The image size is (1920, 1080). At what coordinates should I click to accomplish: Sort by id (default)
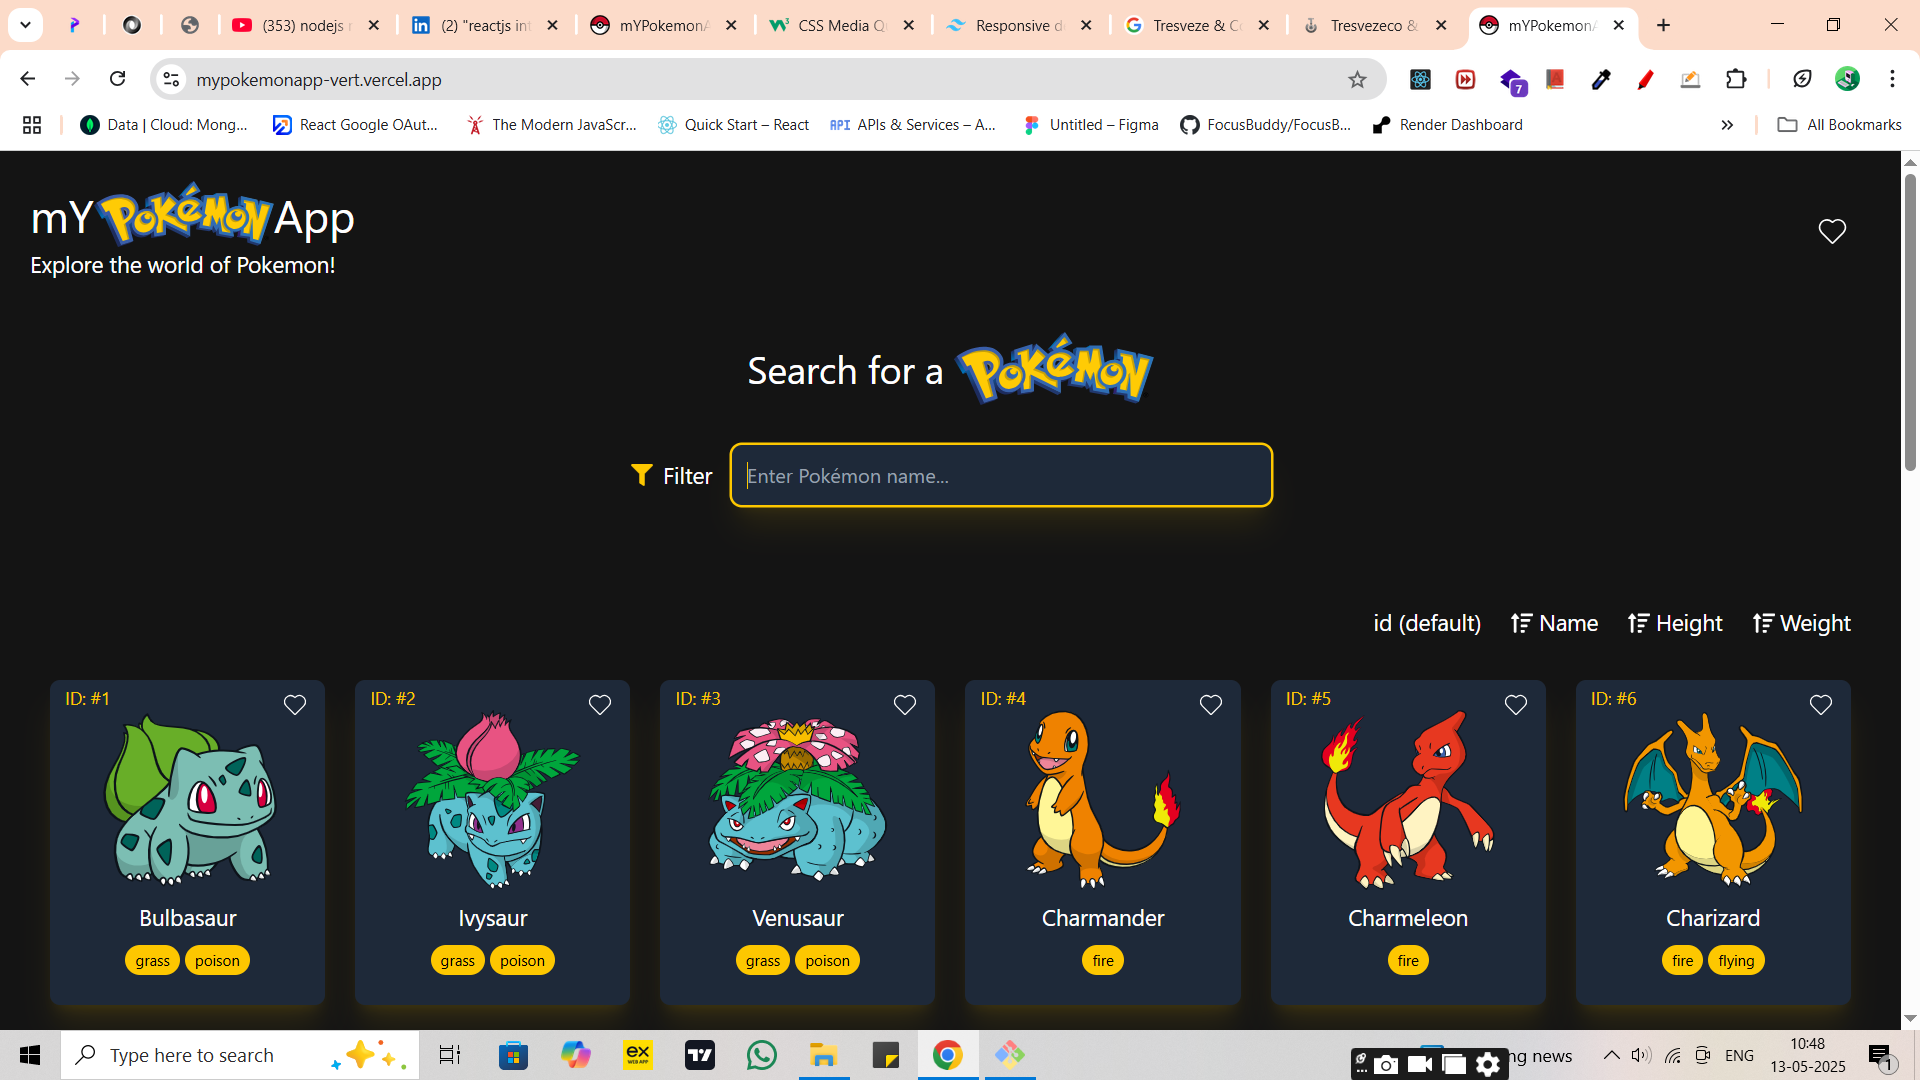pos(1427,623)
